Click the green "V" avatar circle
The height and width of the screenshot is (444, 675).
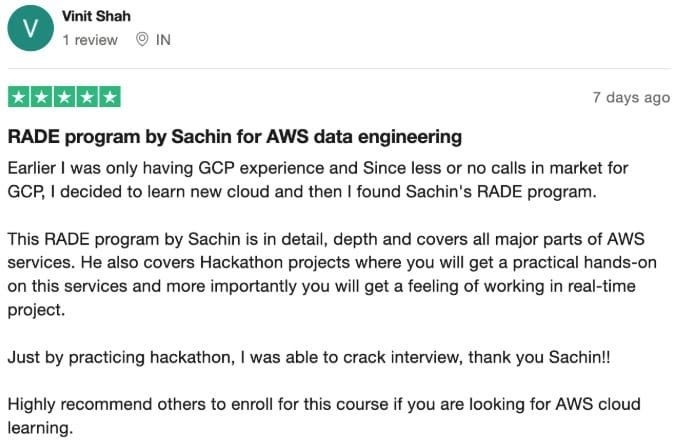point(31,29)
